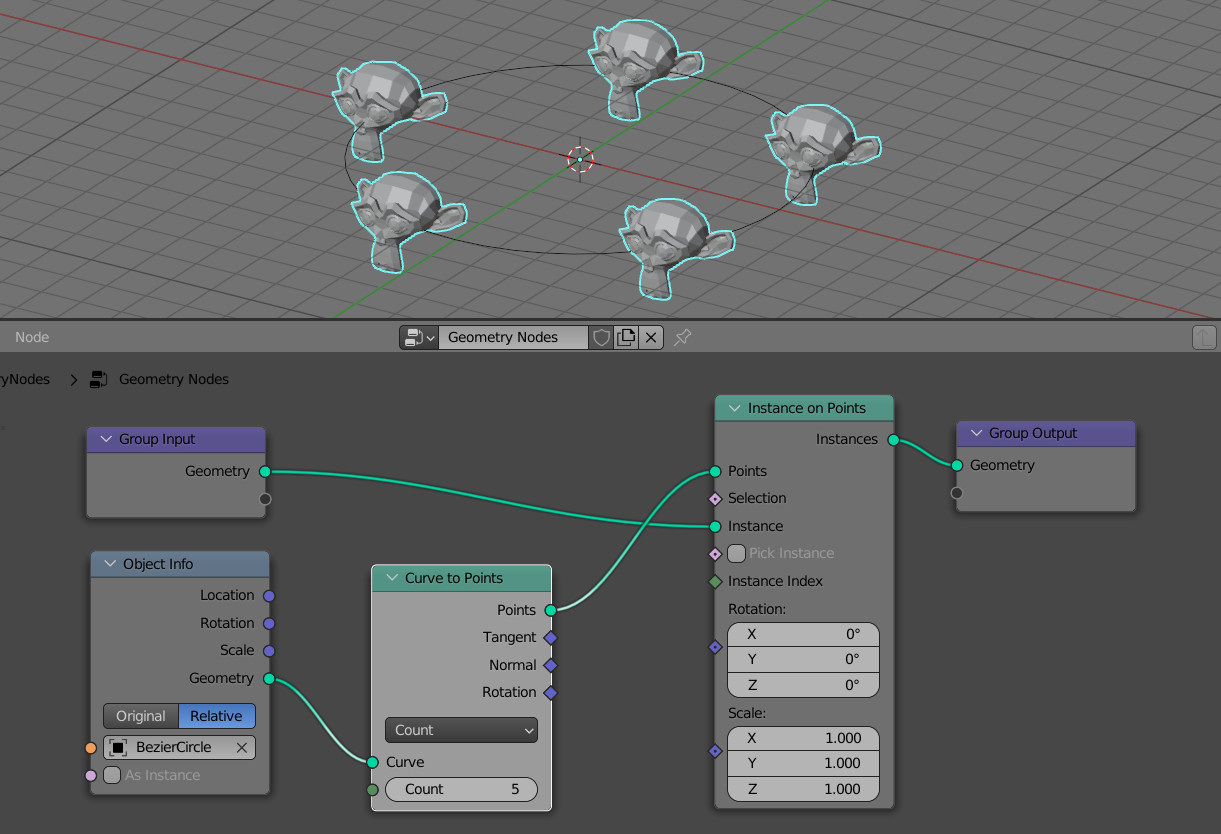Image resolution: width=1221 pixels, height=834 pixels.
Task: Click the Object Info Scale socket
Action: tap(268, 650)
